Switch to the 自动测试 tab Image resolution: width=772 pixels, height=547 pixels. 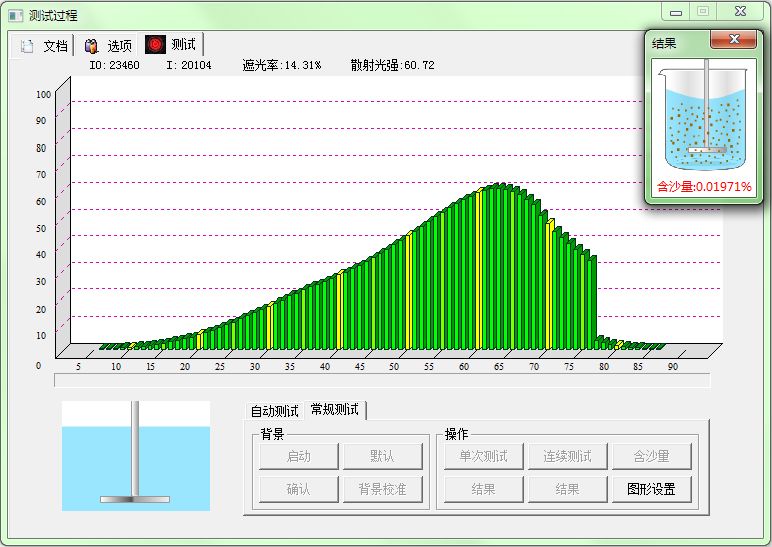(274, 411)
